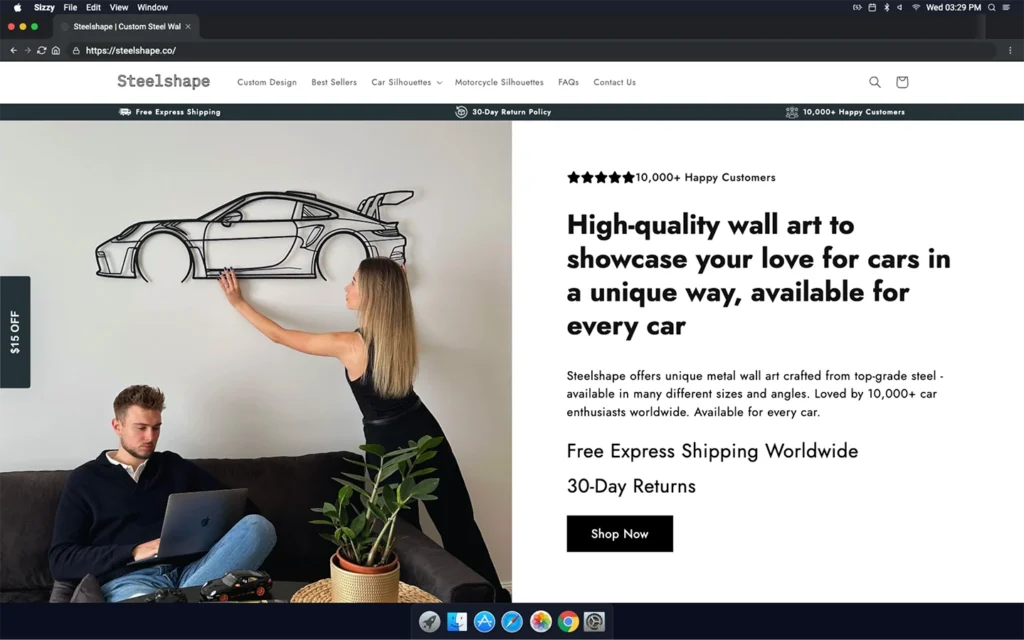Open the shopping cart icon
Viewport: 1024px width, 640px height.
(x=901, y=82)
